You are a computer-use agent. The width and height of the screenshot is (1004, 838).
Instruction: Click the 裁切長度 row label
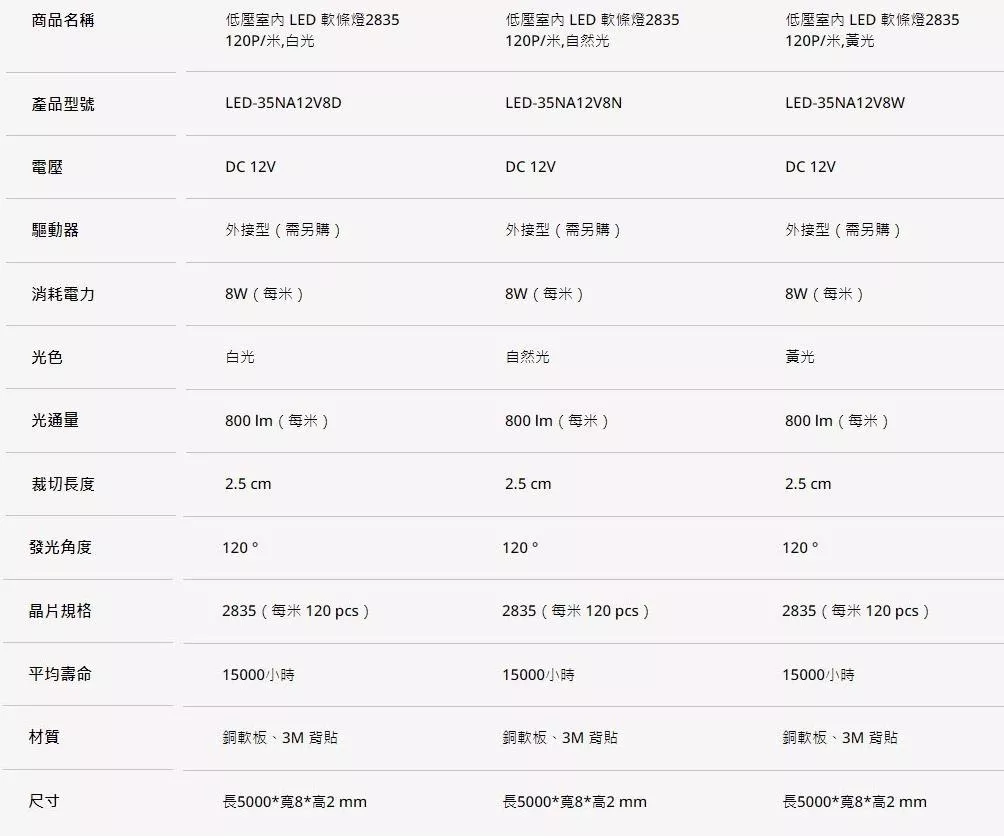pyautogui.click(x=62, y=484)
